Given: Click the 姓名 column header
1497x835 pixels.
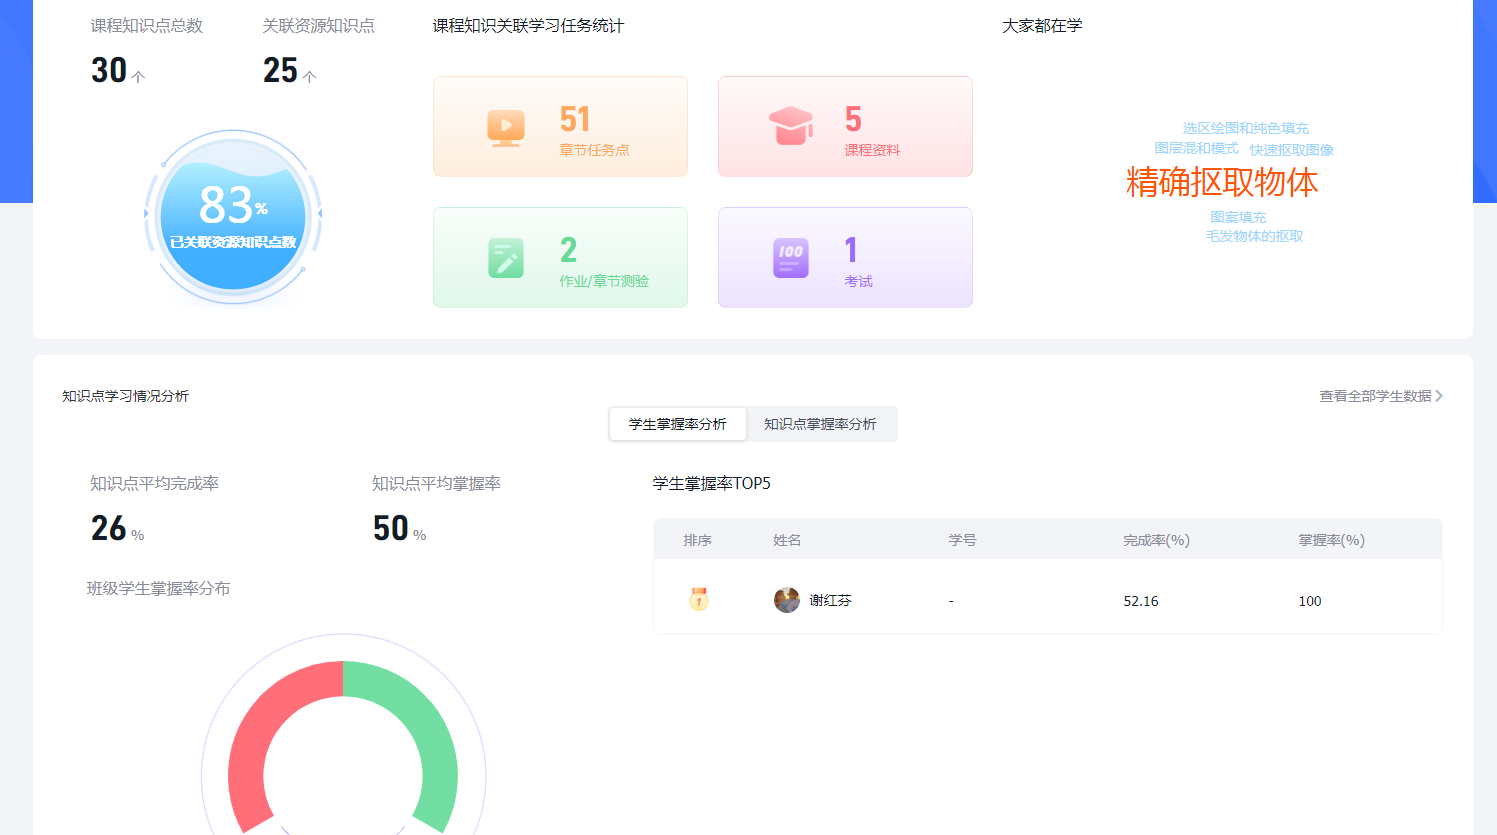Looking at the screenshot, I should click(787, 540).
